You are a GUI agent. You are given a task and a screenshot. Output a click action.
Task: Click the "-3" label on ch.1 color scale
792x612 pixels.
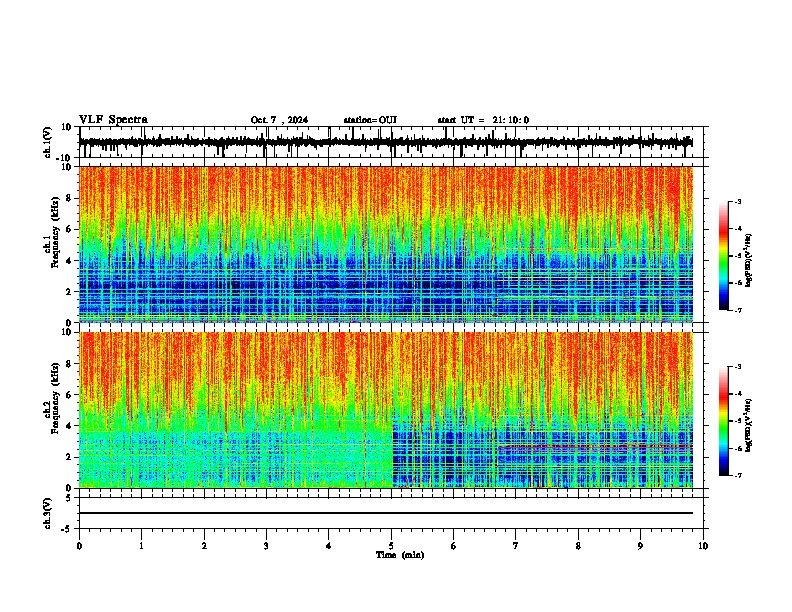(737, 202)
